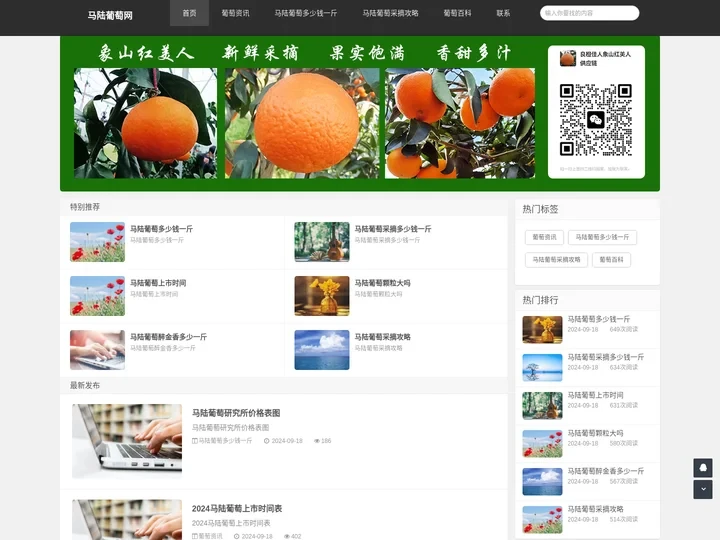
Task: Focus the search input field in header
Action: point(589,13)
